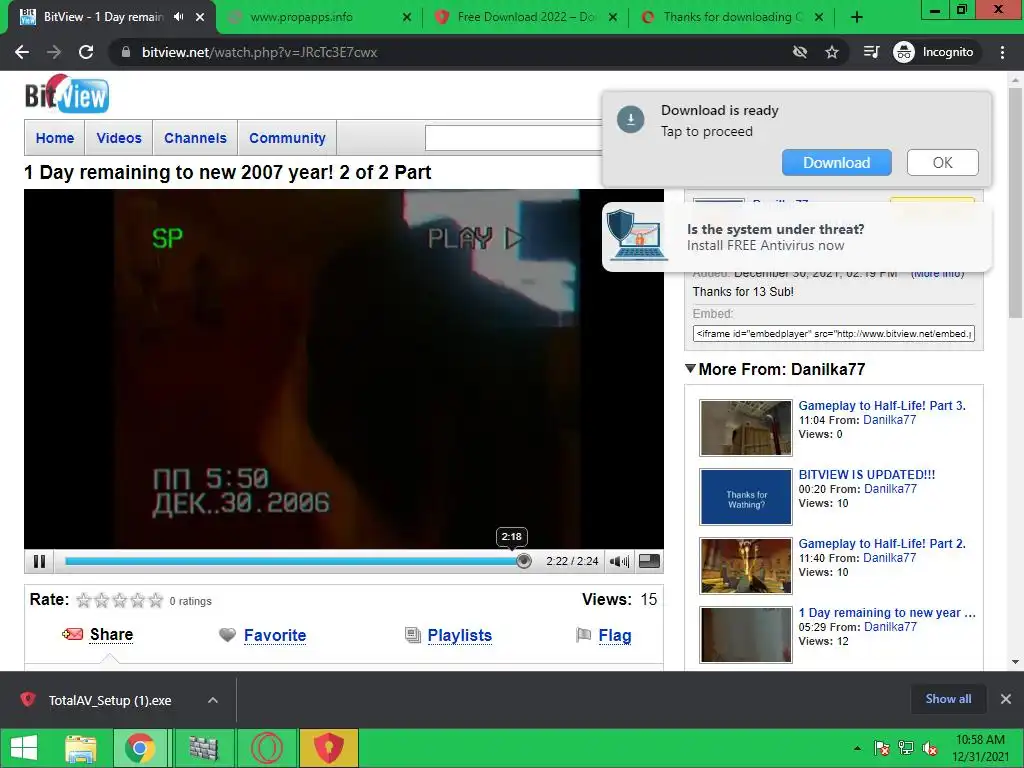This screenshot has height=768, width=1024.
Task: Mute the BitView tab speaker icon
Action: coord(179,17)
